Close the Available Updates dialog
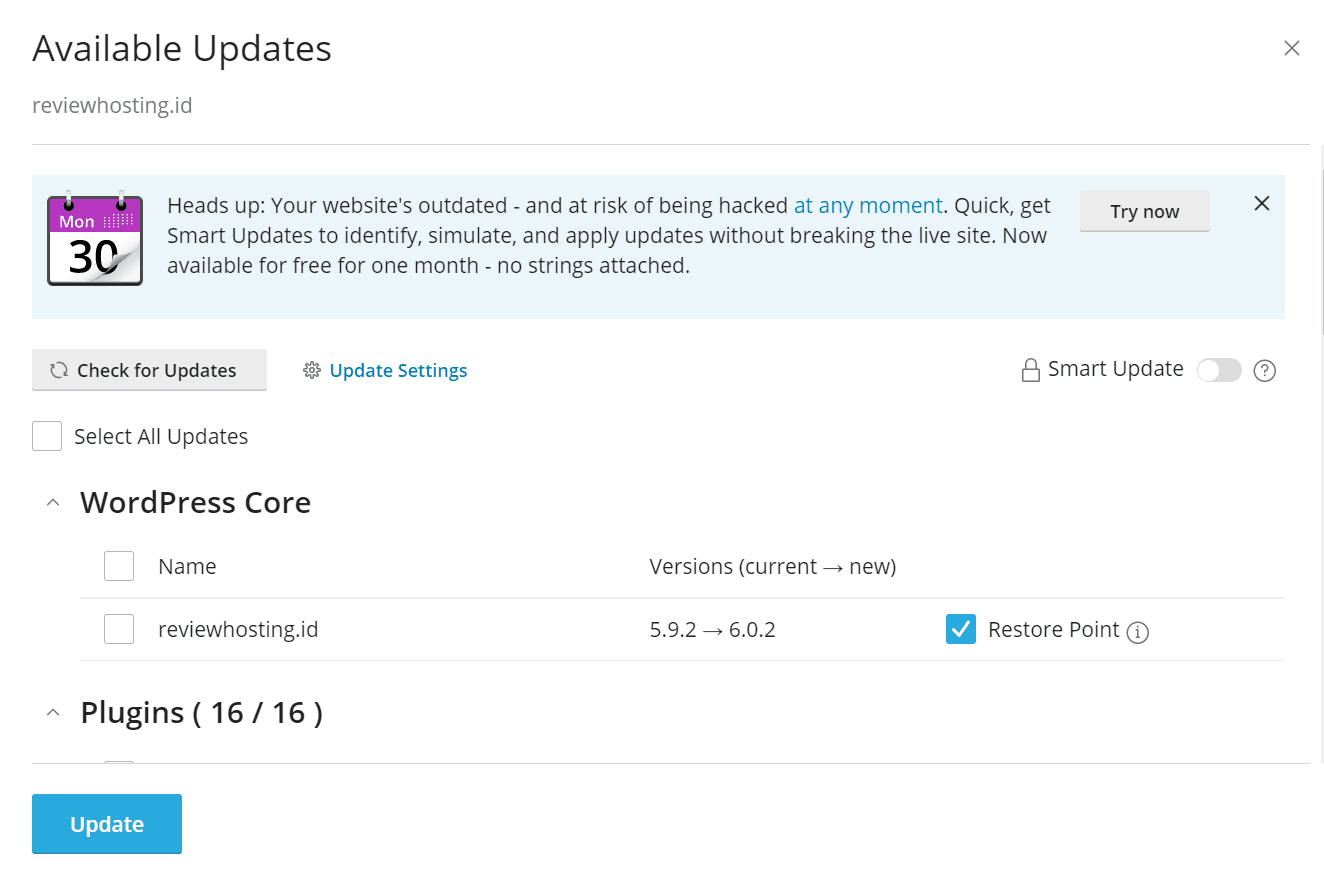This screenshot has width=1324, height=890. click(1292, 48)
